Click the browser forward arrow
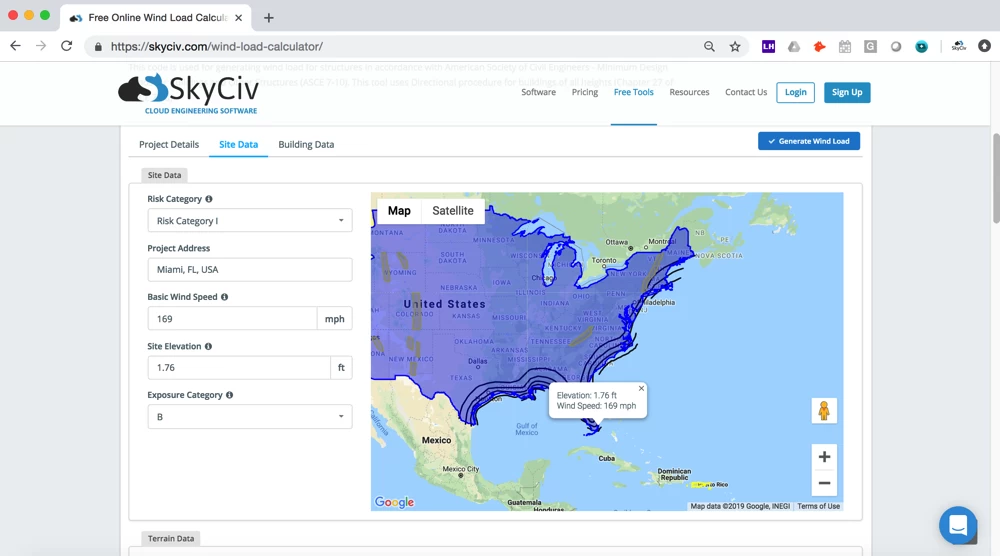The width and height of the screenshot is (1000, 556). [x=41, y=46]
